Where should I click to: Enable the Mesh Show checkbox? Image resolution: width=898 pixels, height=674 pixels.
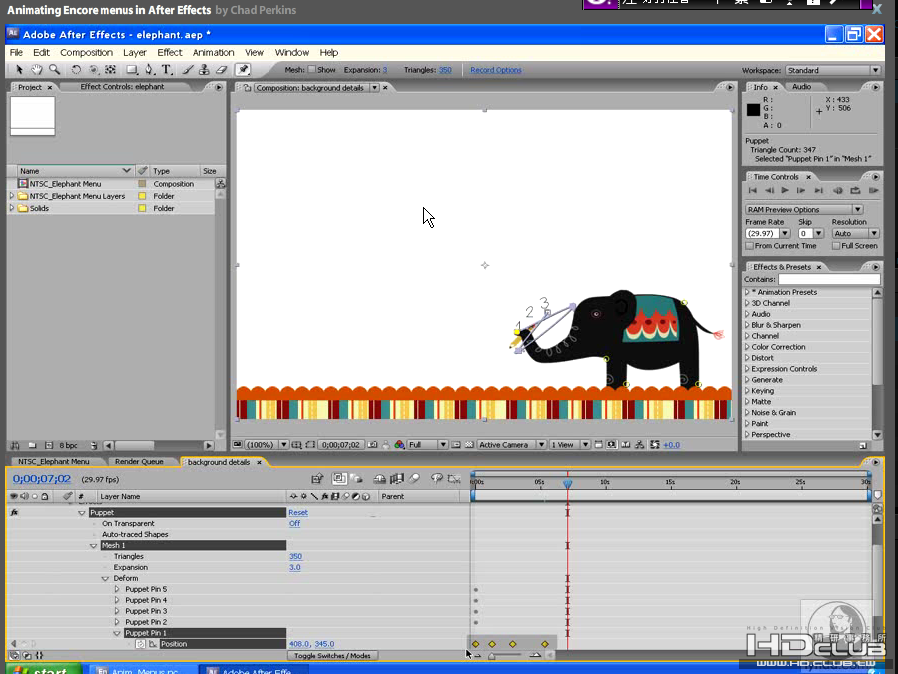[312, 69]
